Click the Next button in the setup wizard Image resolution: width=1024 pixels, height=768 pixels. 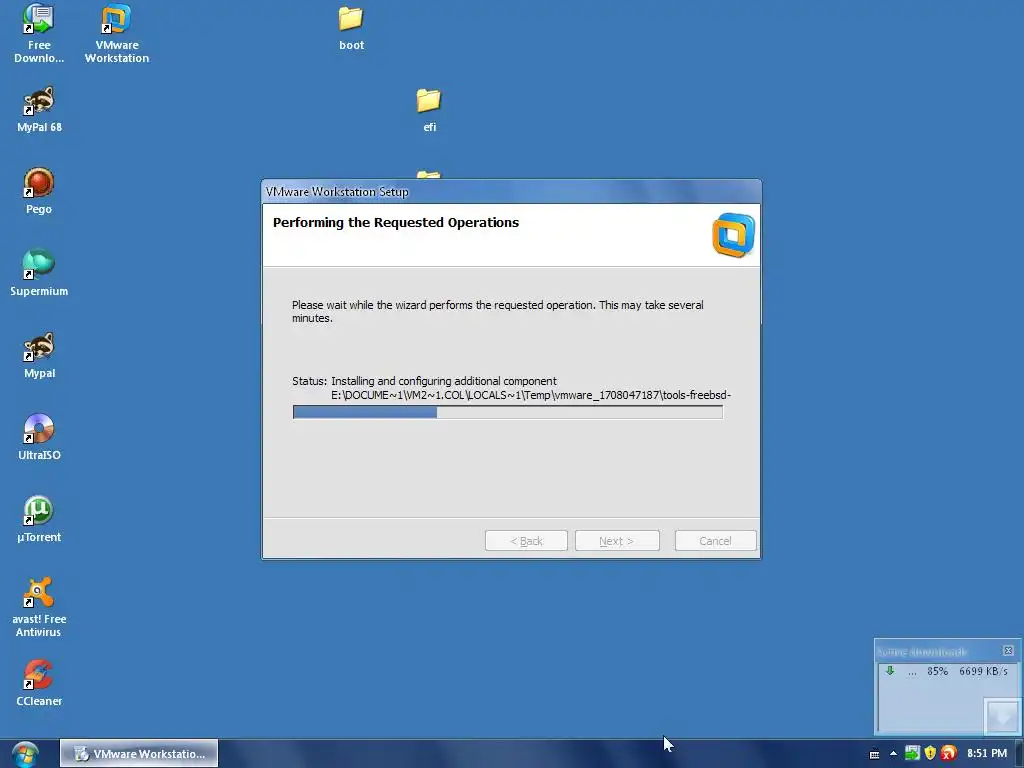616,541
